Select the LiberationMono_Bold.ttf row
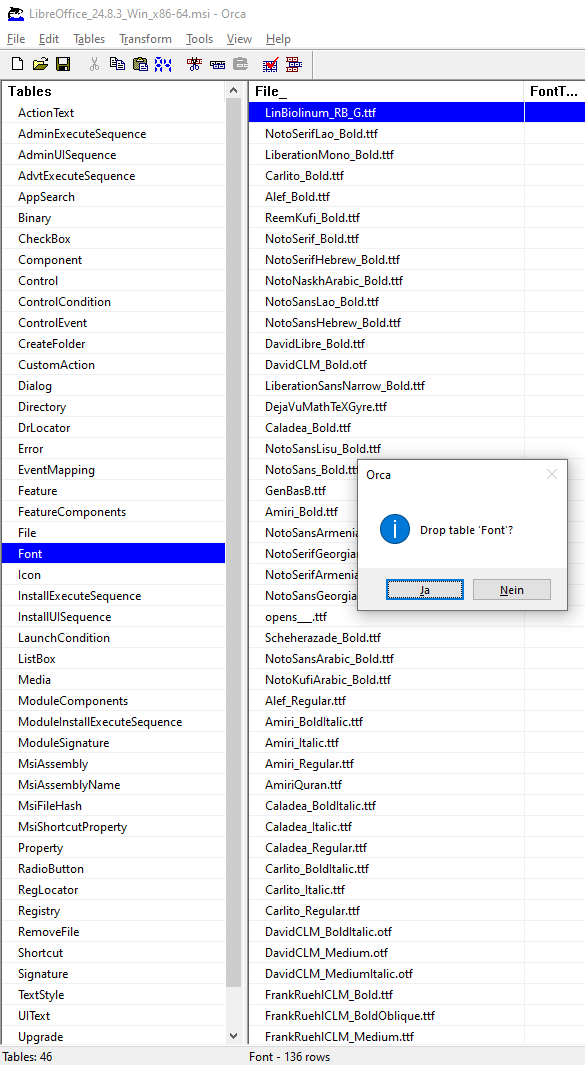Screen dimensions: 585x1065 [x=416, y=155]
